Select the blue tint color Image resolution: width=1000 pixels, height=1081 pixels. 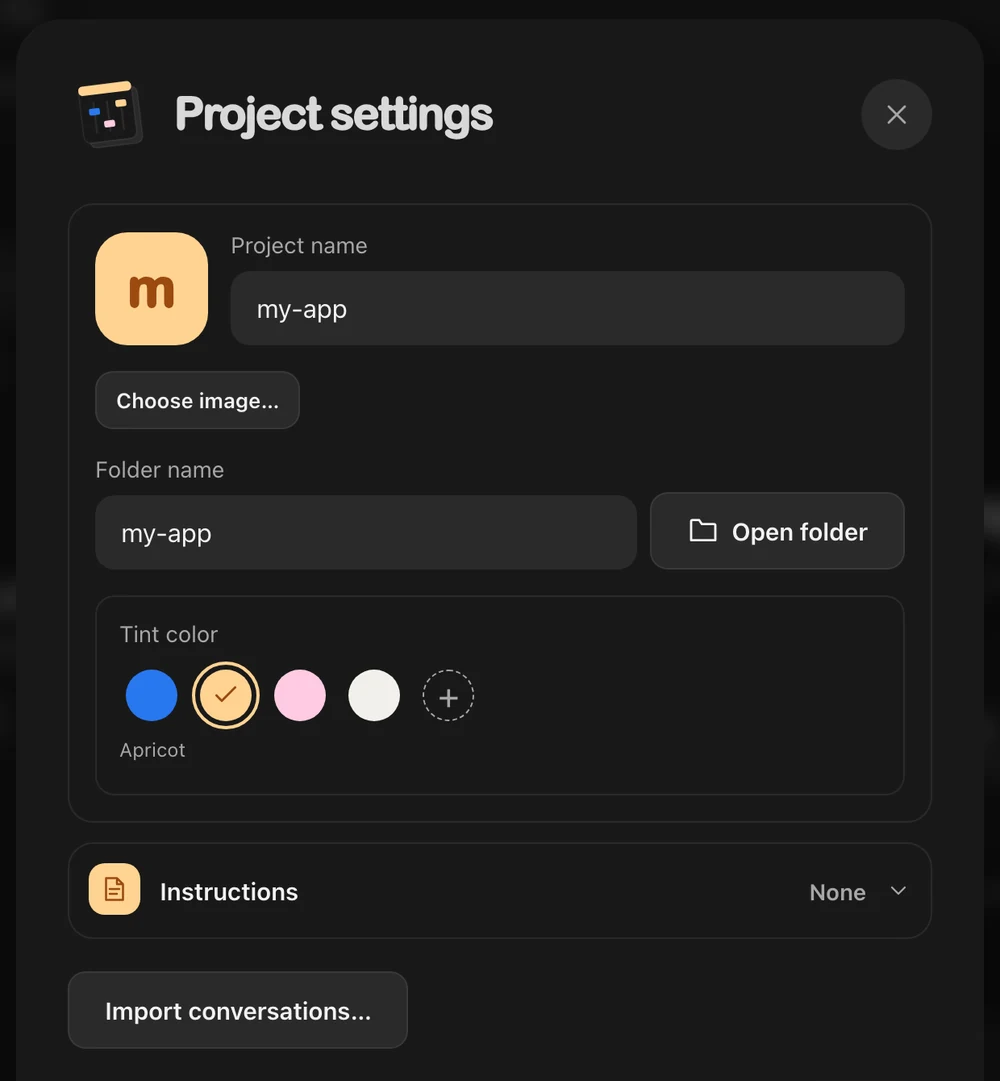pos(152,695)
